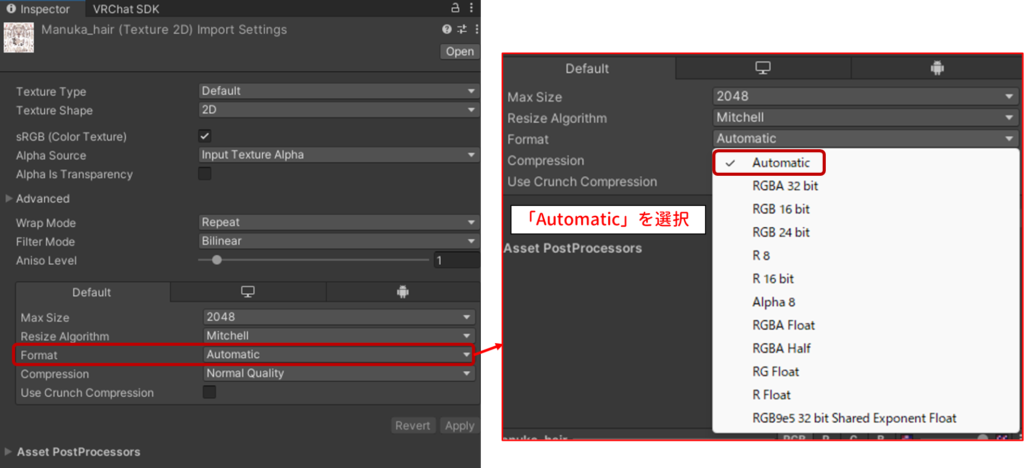1024x468 pixels.
Task: Click the Android icon tab in zoomed panel
Action: click(x=937, y=68)
